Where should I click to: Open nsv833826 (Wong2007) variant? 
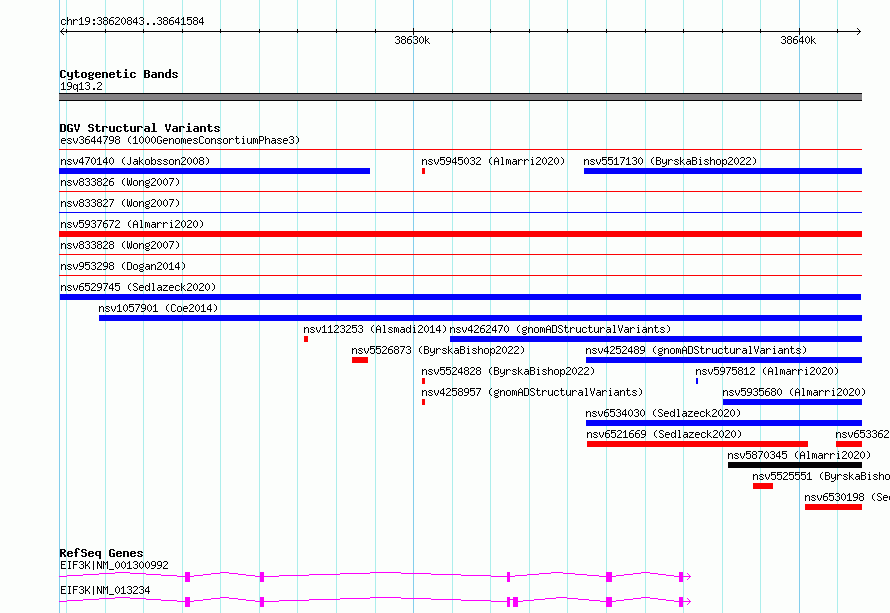[x=120, y=182]
